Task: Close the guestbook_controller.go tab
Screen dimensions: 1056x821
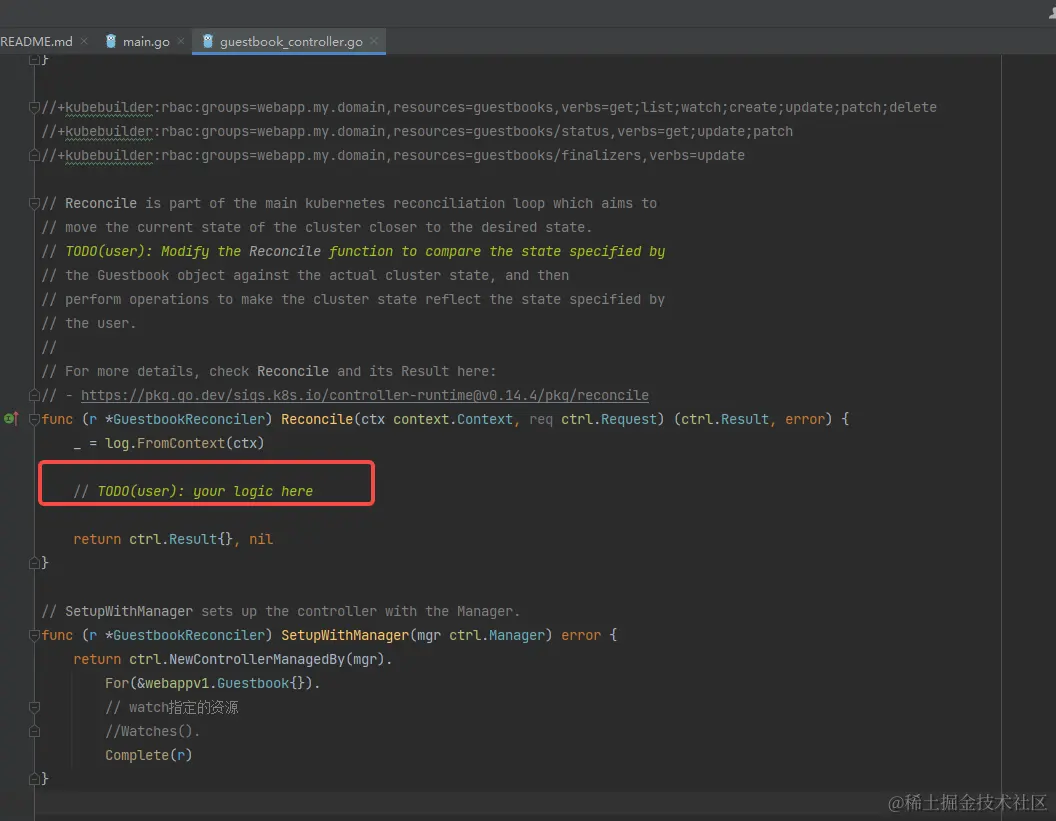Action: point(374,42)
